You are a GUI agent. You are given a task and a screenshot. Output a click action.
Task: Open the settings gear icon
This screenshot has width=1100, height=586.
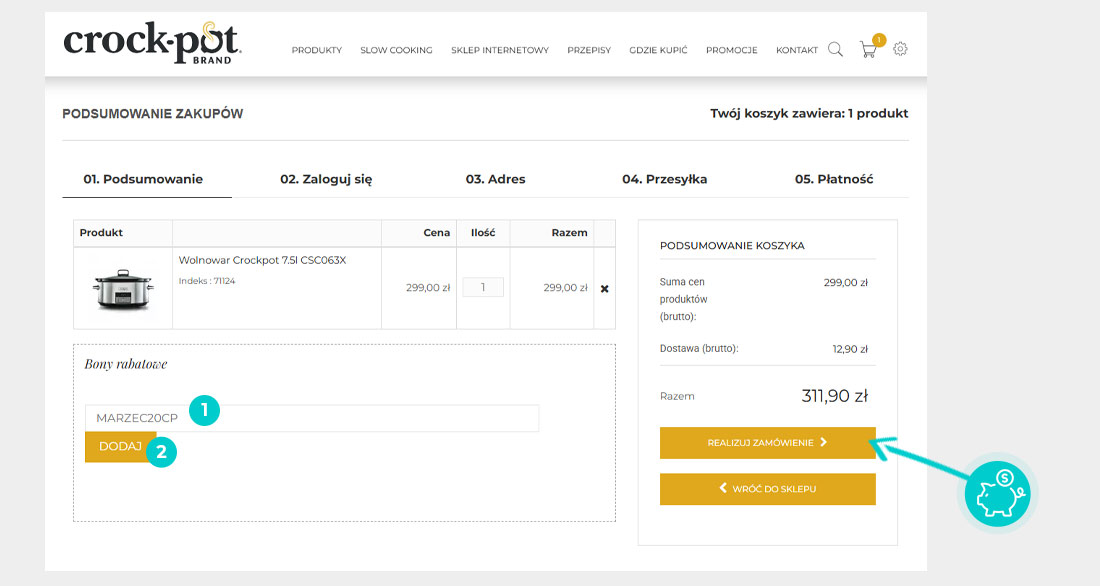pyautogui.click(x=900, y=49)
